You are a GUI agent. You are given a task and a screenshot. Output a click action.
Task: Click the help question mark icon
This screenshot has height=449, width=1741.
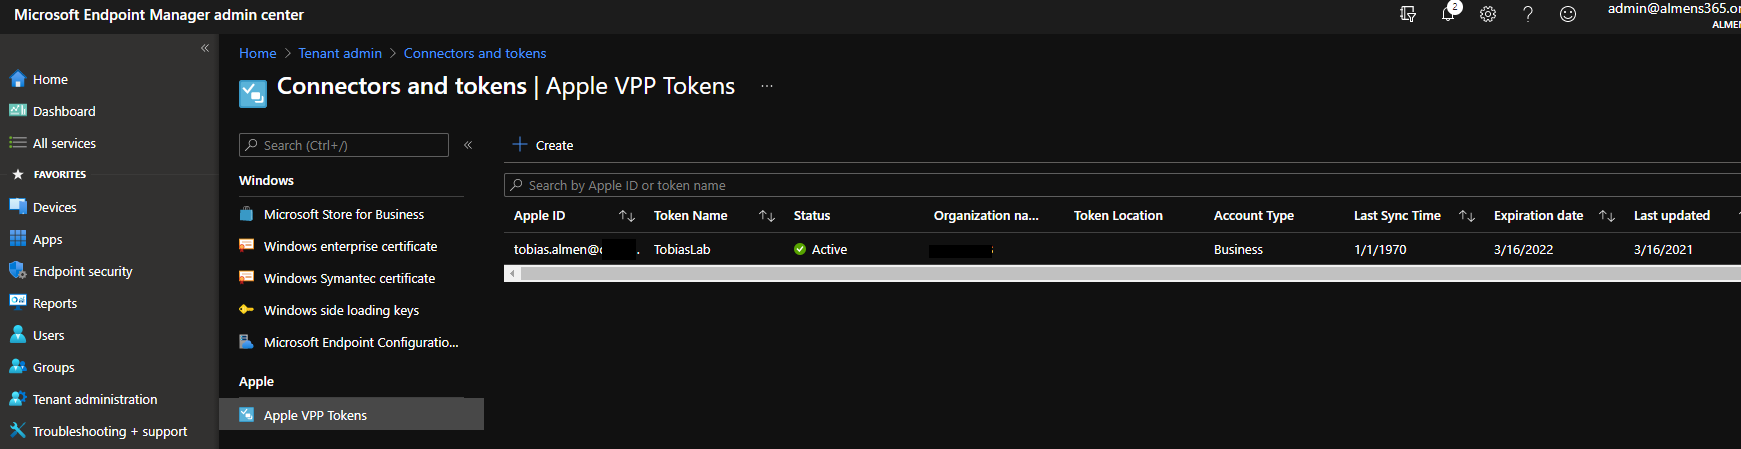click(1528, 14)
